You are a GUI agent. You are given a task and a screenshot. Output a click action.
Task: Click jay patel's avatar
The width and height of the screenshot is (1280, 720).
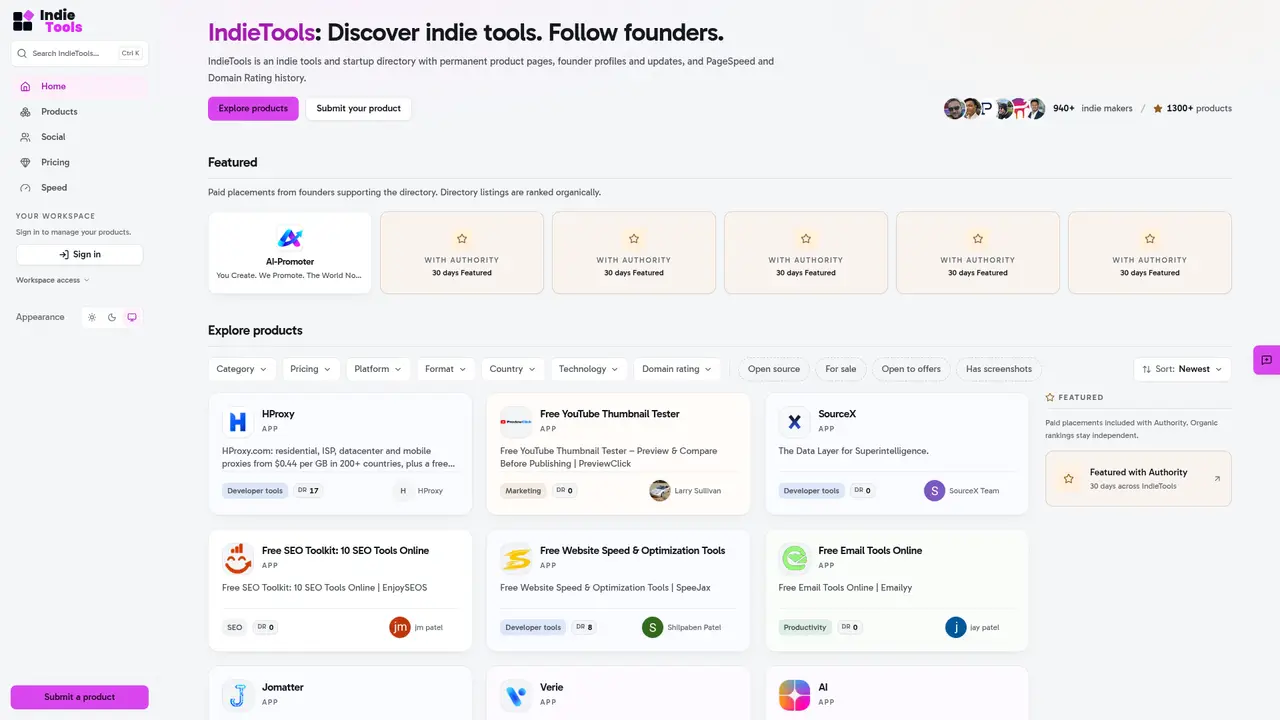(x=956, y=628)
